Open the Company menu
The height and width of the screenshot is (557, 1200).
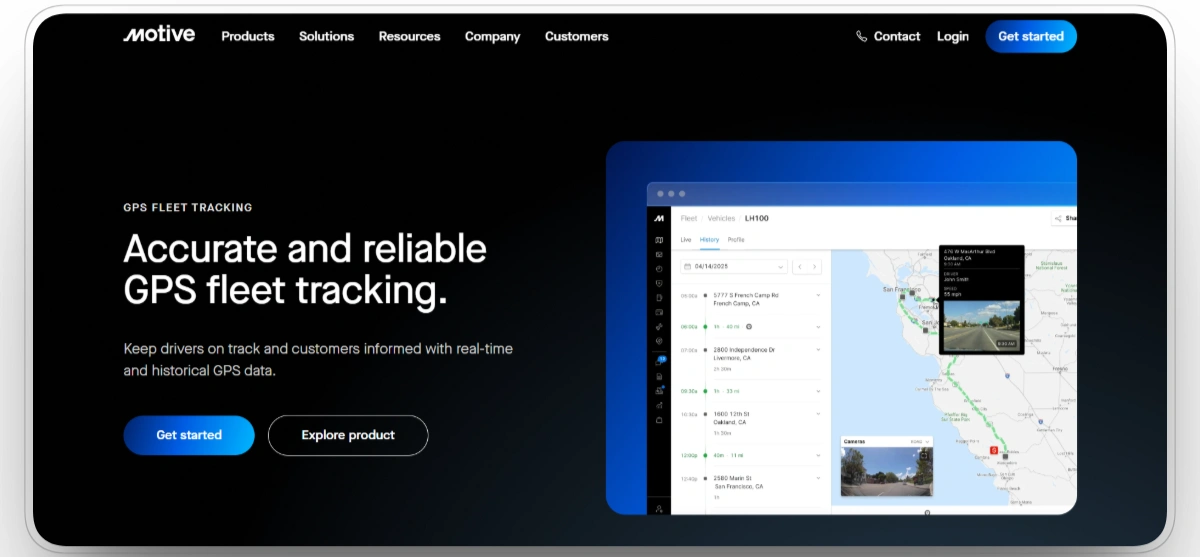(x=492, y=36)
